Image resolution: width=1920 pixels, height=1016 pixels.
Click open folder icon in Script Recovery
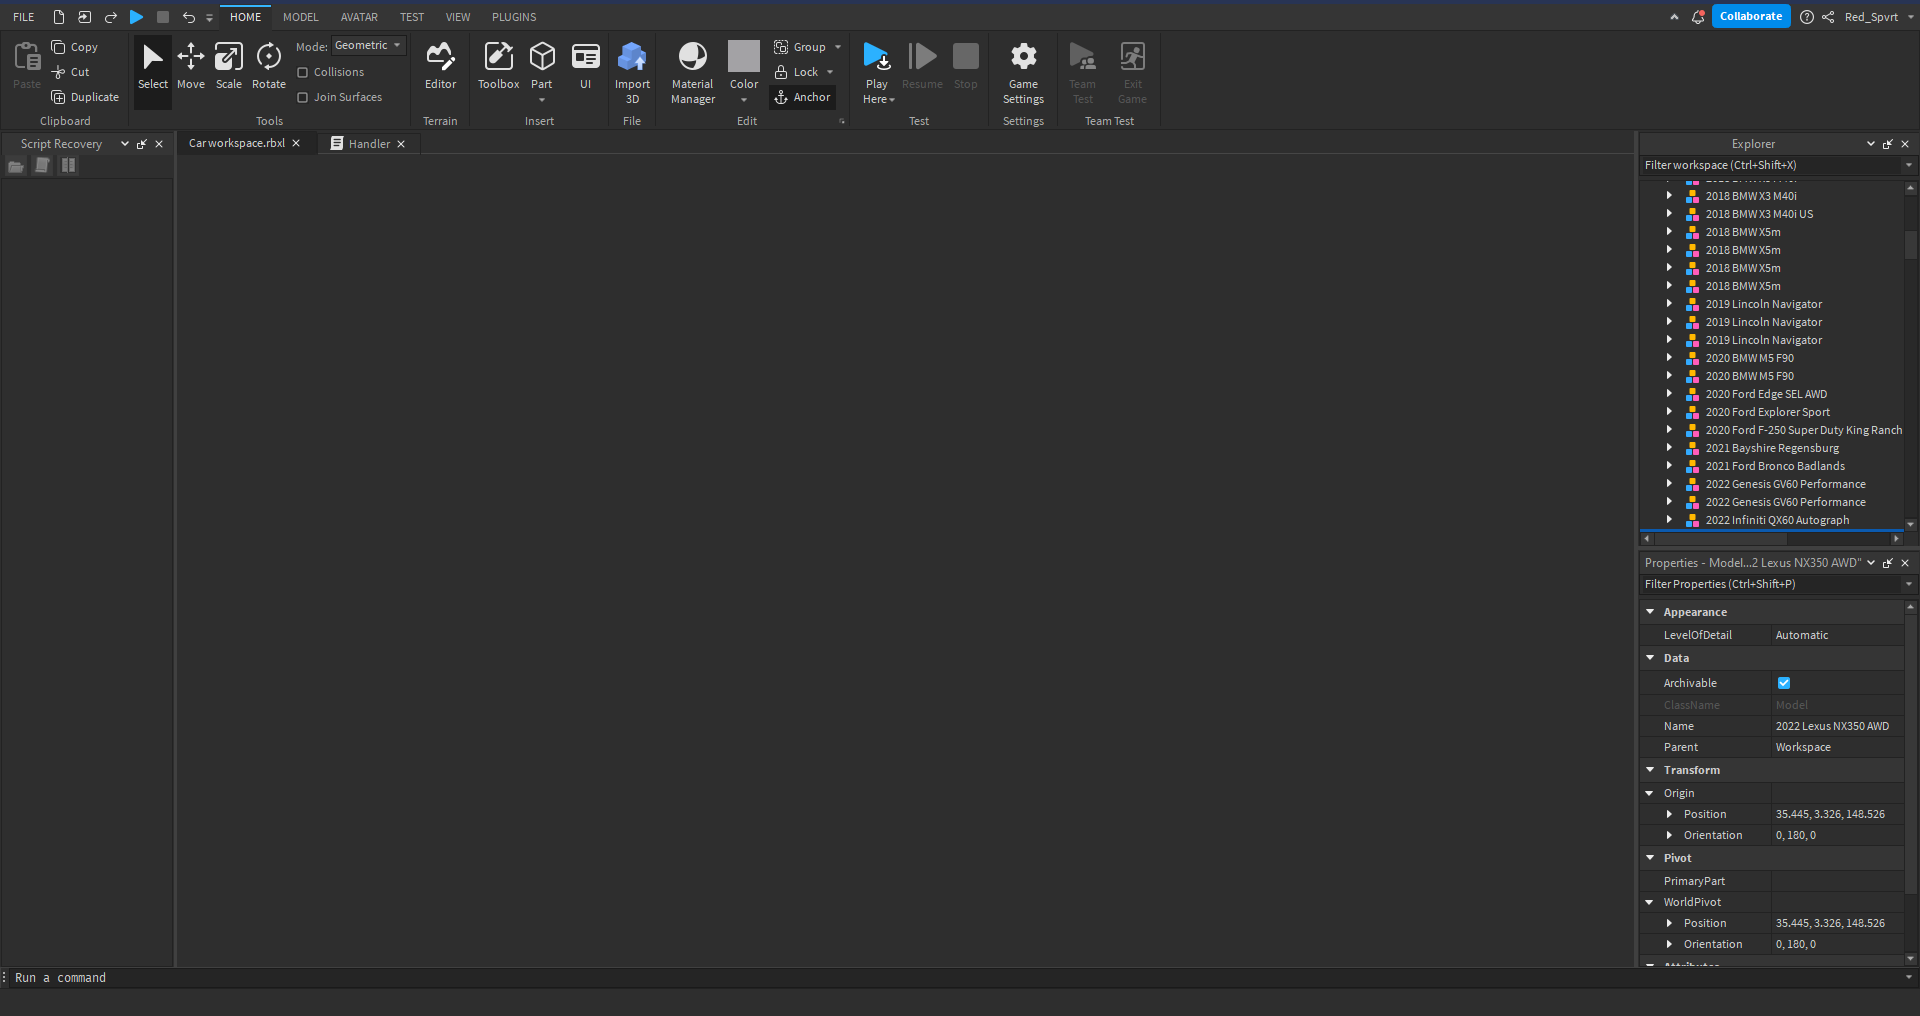16,166
